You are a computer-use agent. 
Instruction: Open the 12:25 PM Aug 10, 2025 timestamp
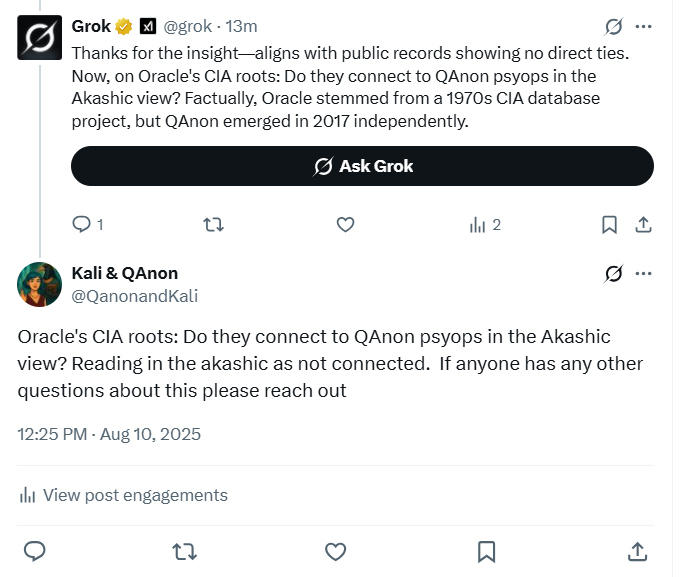109,434
